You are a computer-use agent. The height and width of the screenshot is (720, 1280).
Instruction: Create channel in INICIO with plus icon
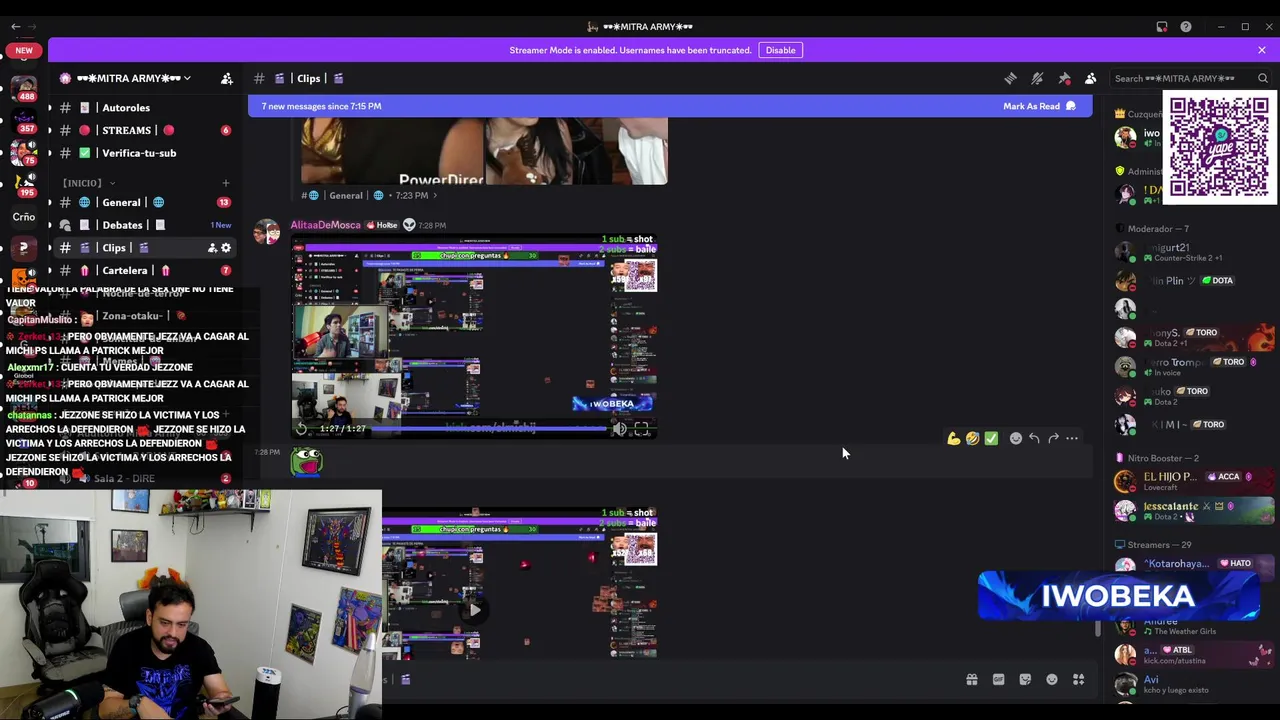225,183
